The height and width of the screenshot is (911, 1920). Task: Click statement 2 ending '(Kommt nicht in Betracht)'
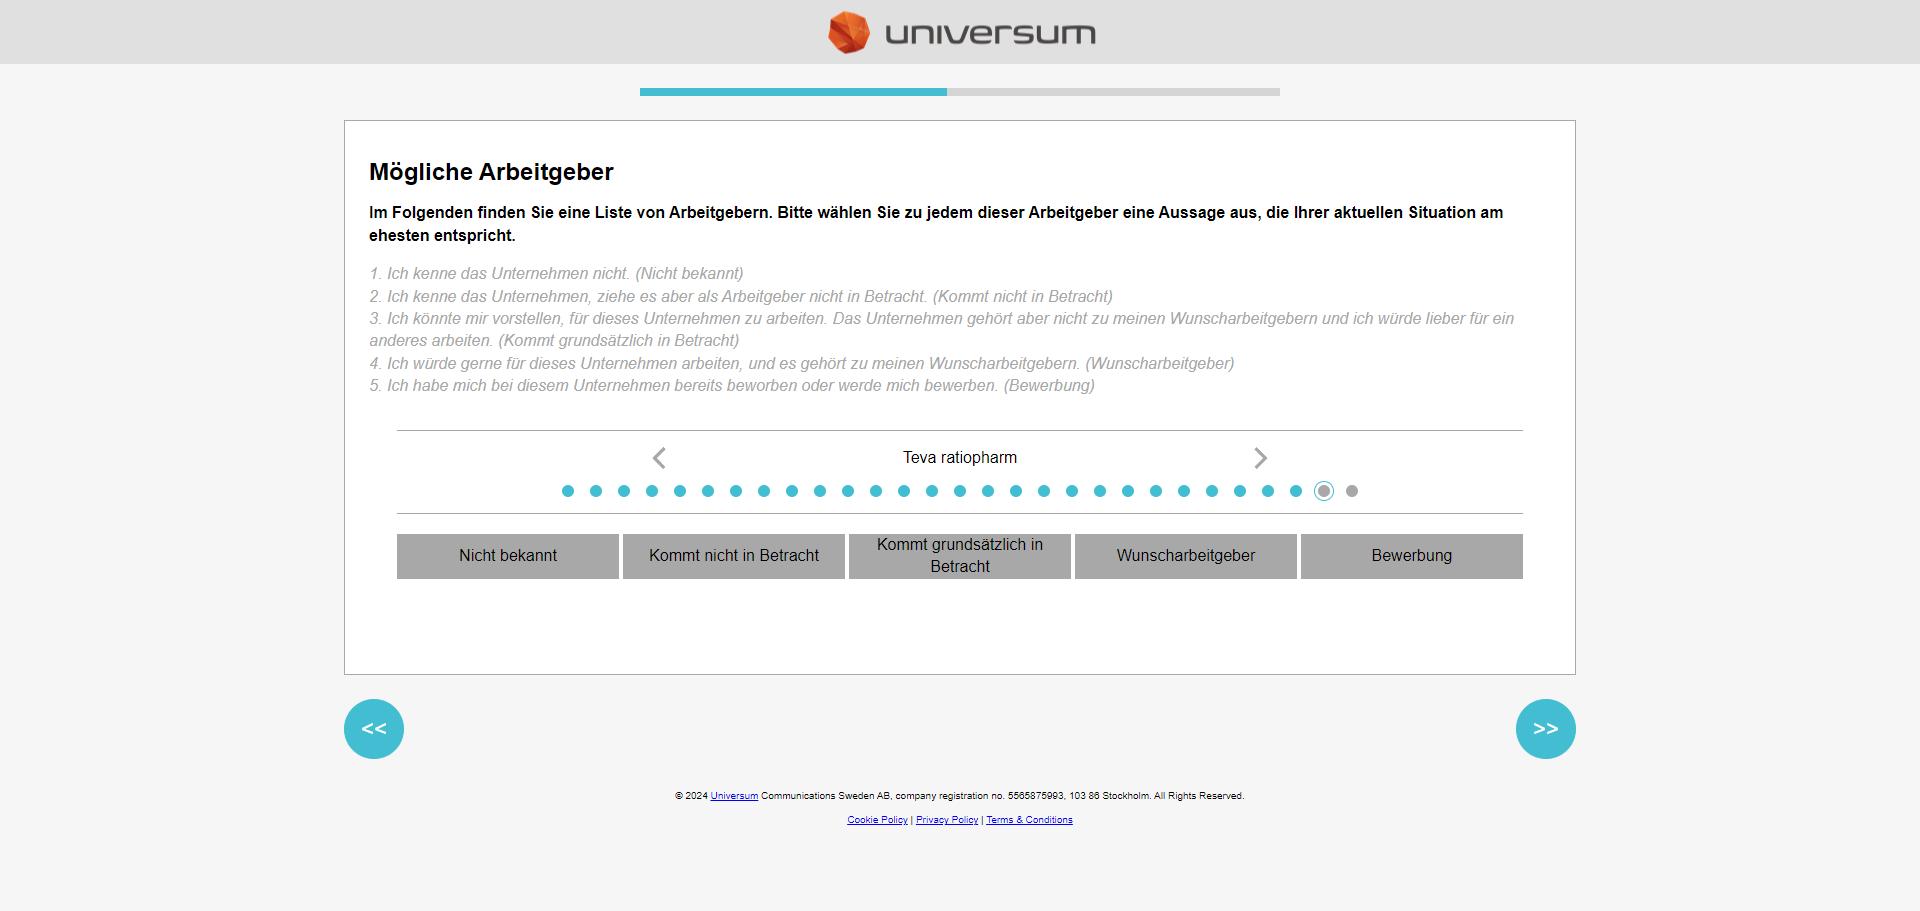pyautogui.click(x=741, y=297)
